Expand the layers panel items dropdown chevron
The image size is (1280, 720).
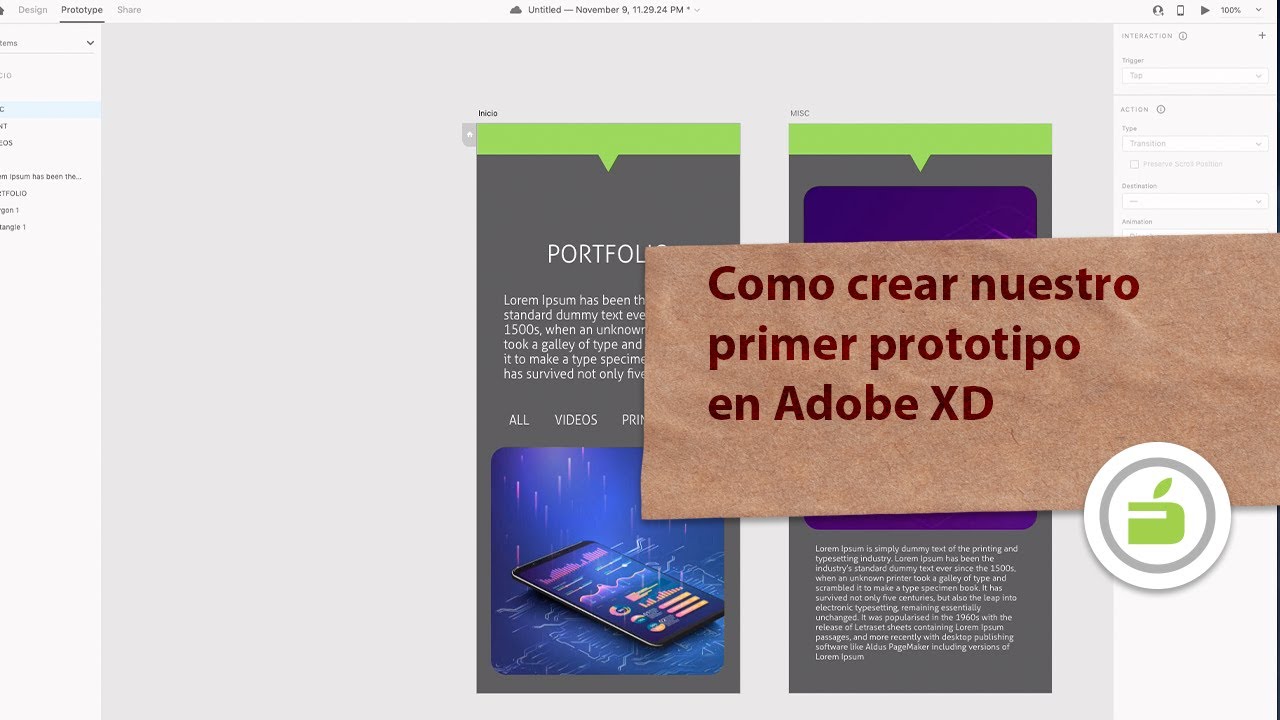[x=90, y=43]
